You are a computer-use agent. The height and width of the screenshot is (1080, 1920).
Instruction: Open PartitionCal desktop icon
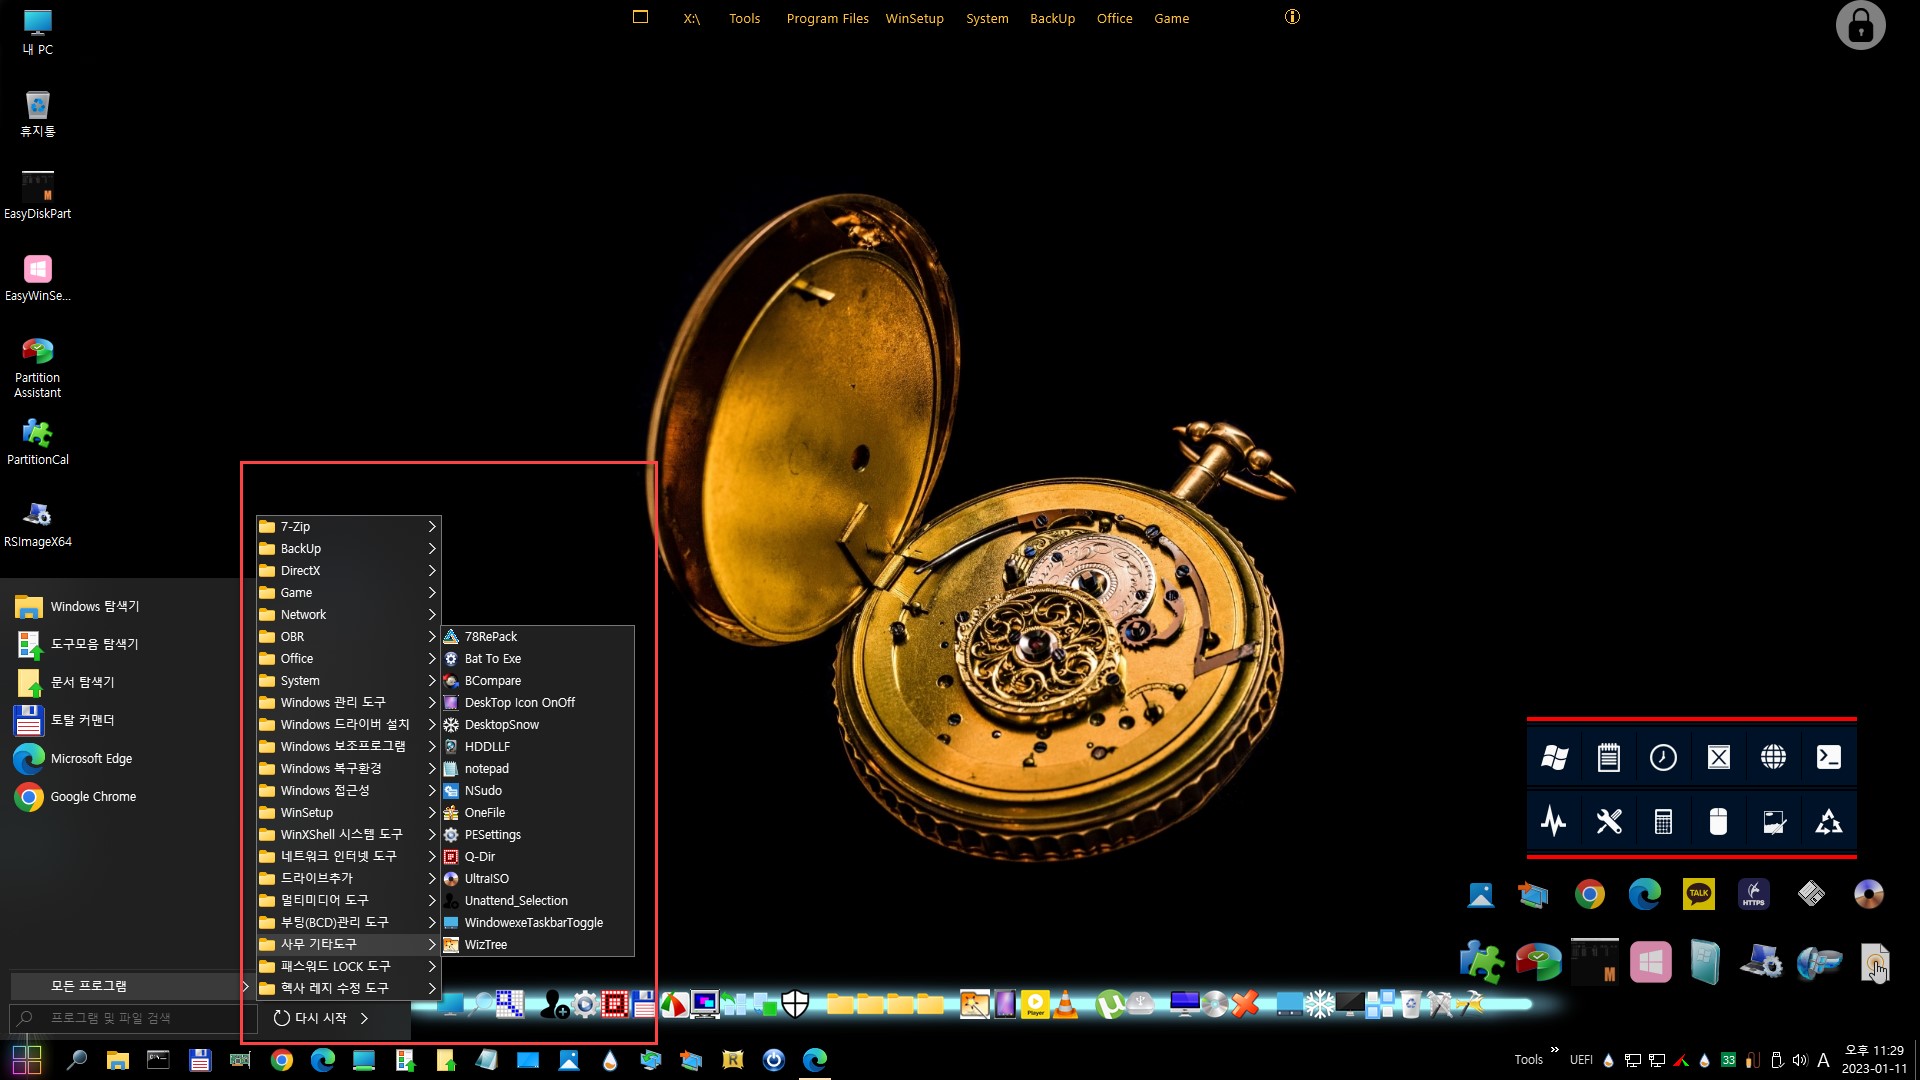click(38, 441)
